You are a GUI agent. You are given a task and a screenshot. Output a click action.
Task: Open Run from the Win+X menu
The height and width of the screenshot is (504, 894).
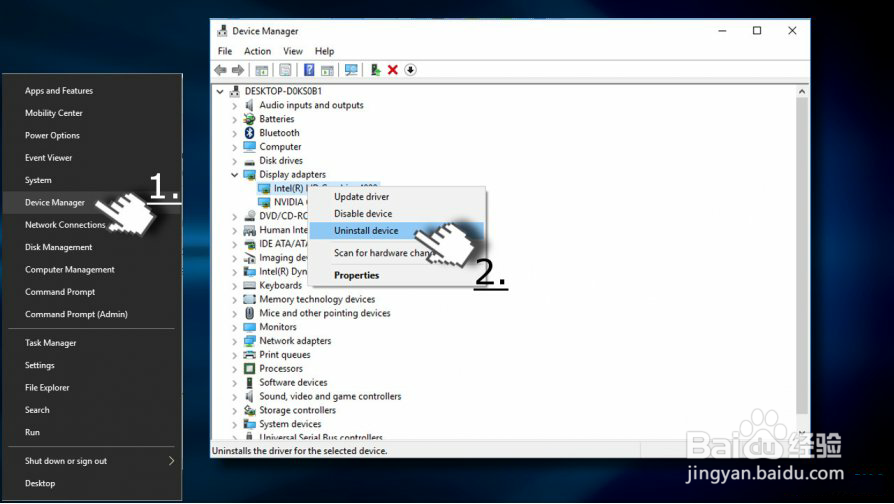(92, 432)
